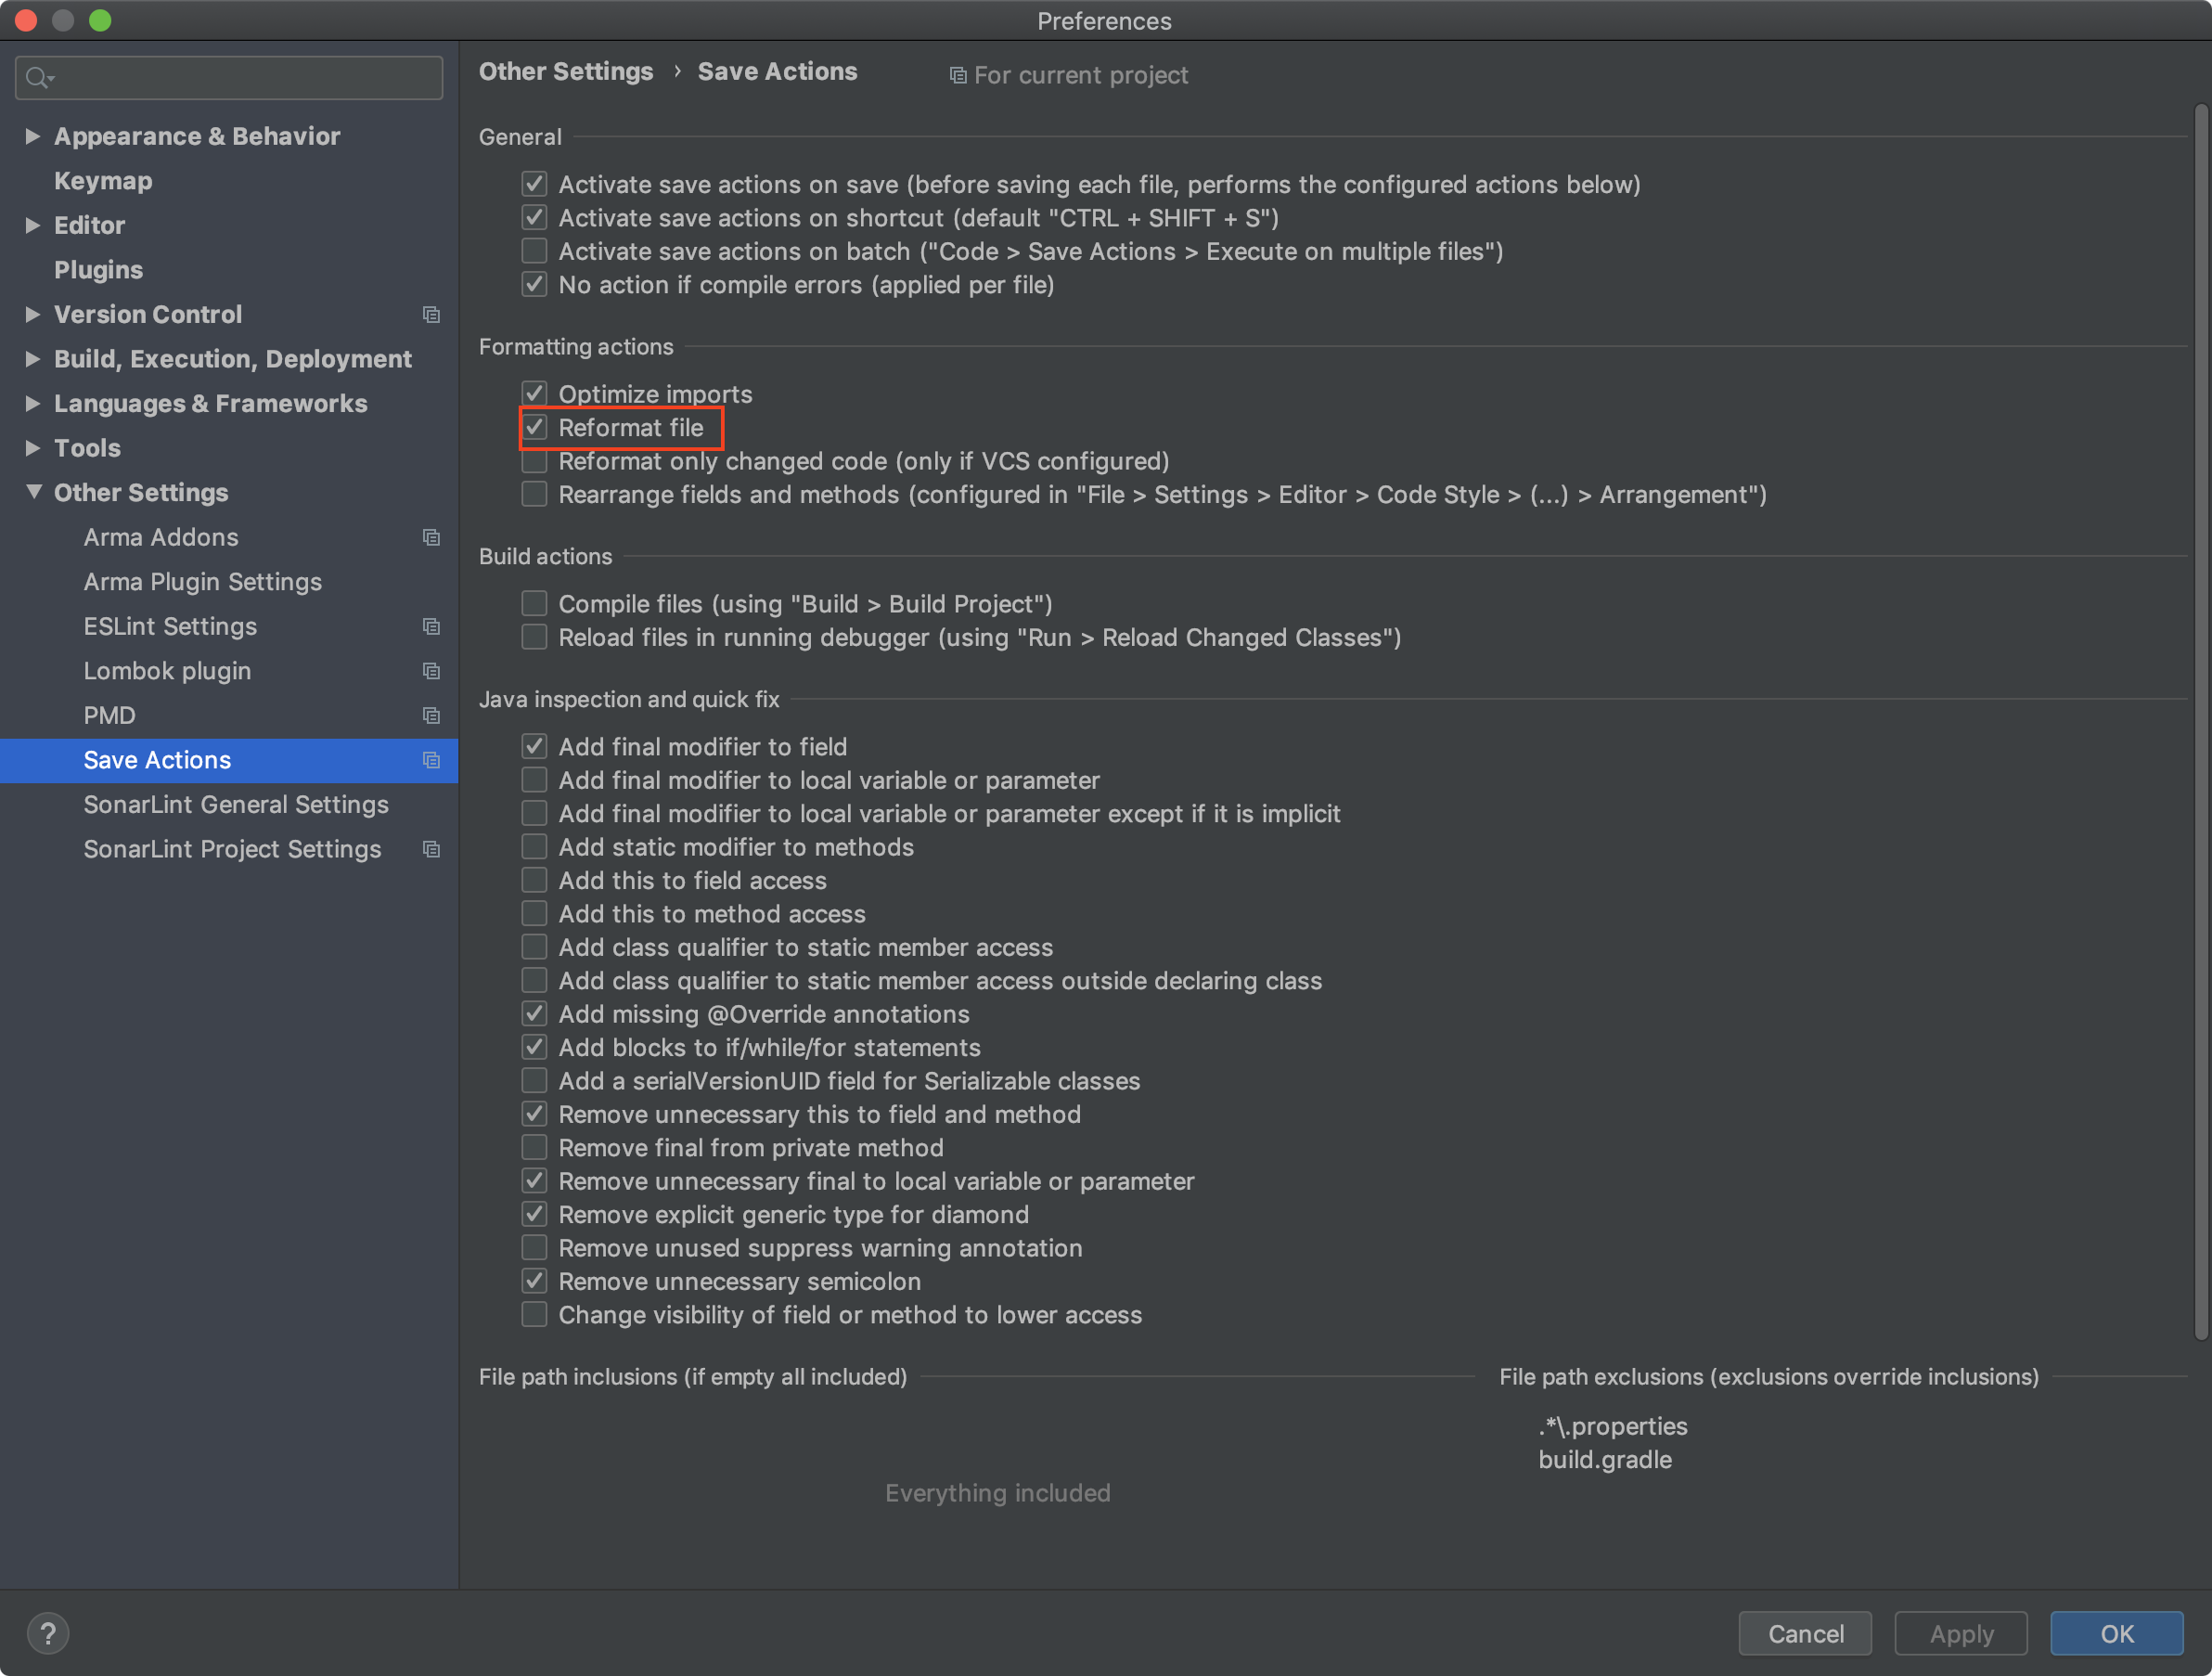
Task: Click project-level icon beside Arma Addons
Action: [x=431, y=538]
